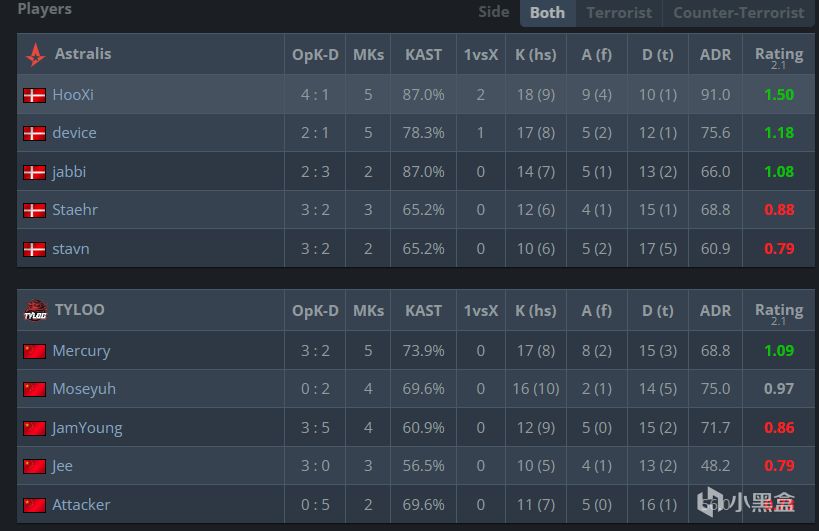Click the Chinese flag beside JamYoung

point(35,428)
